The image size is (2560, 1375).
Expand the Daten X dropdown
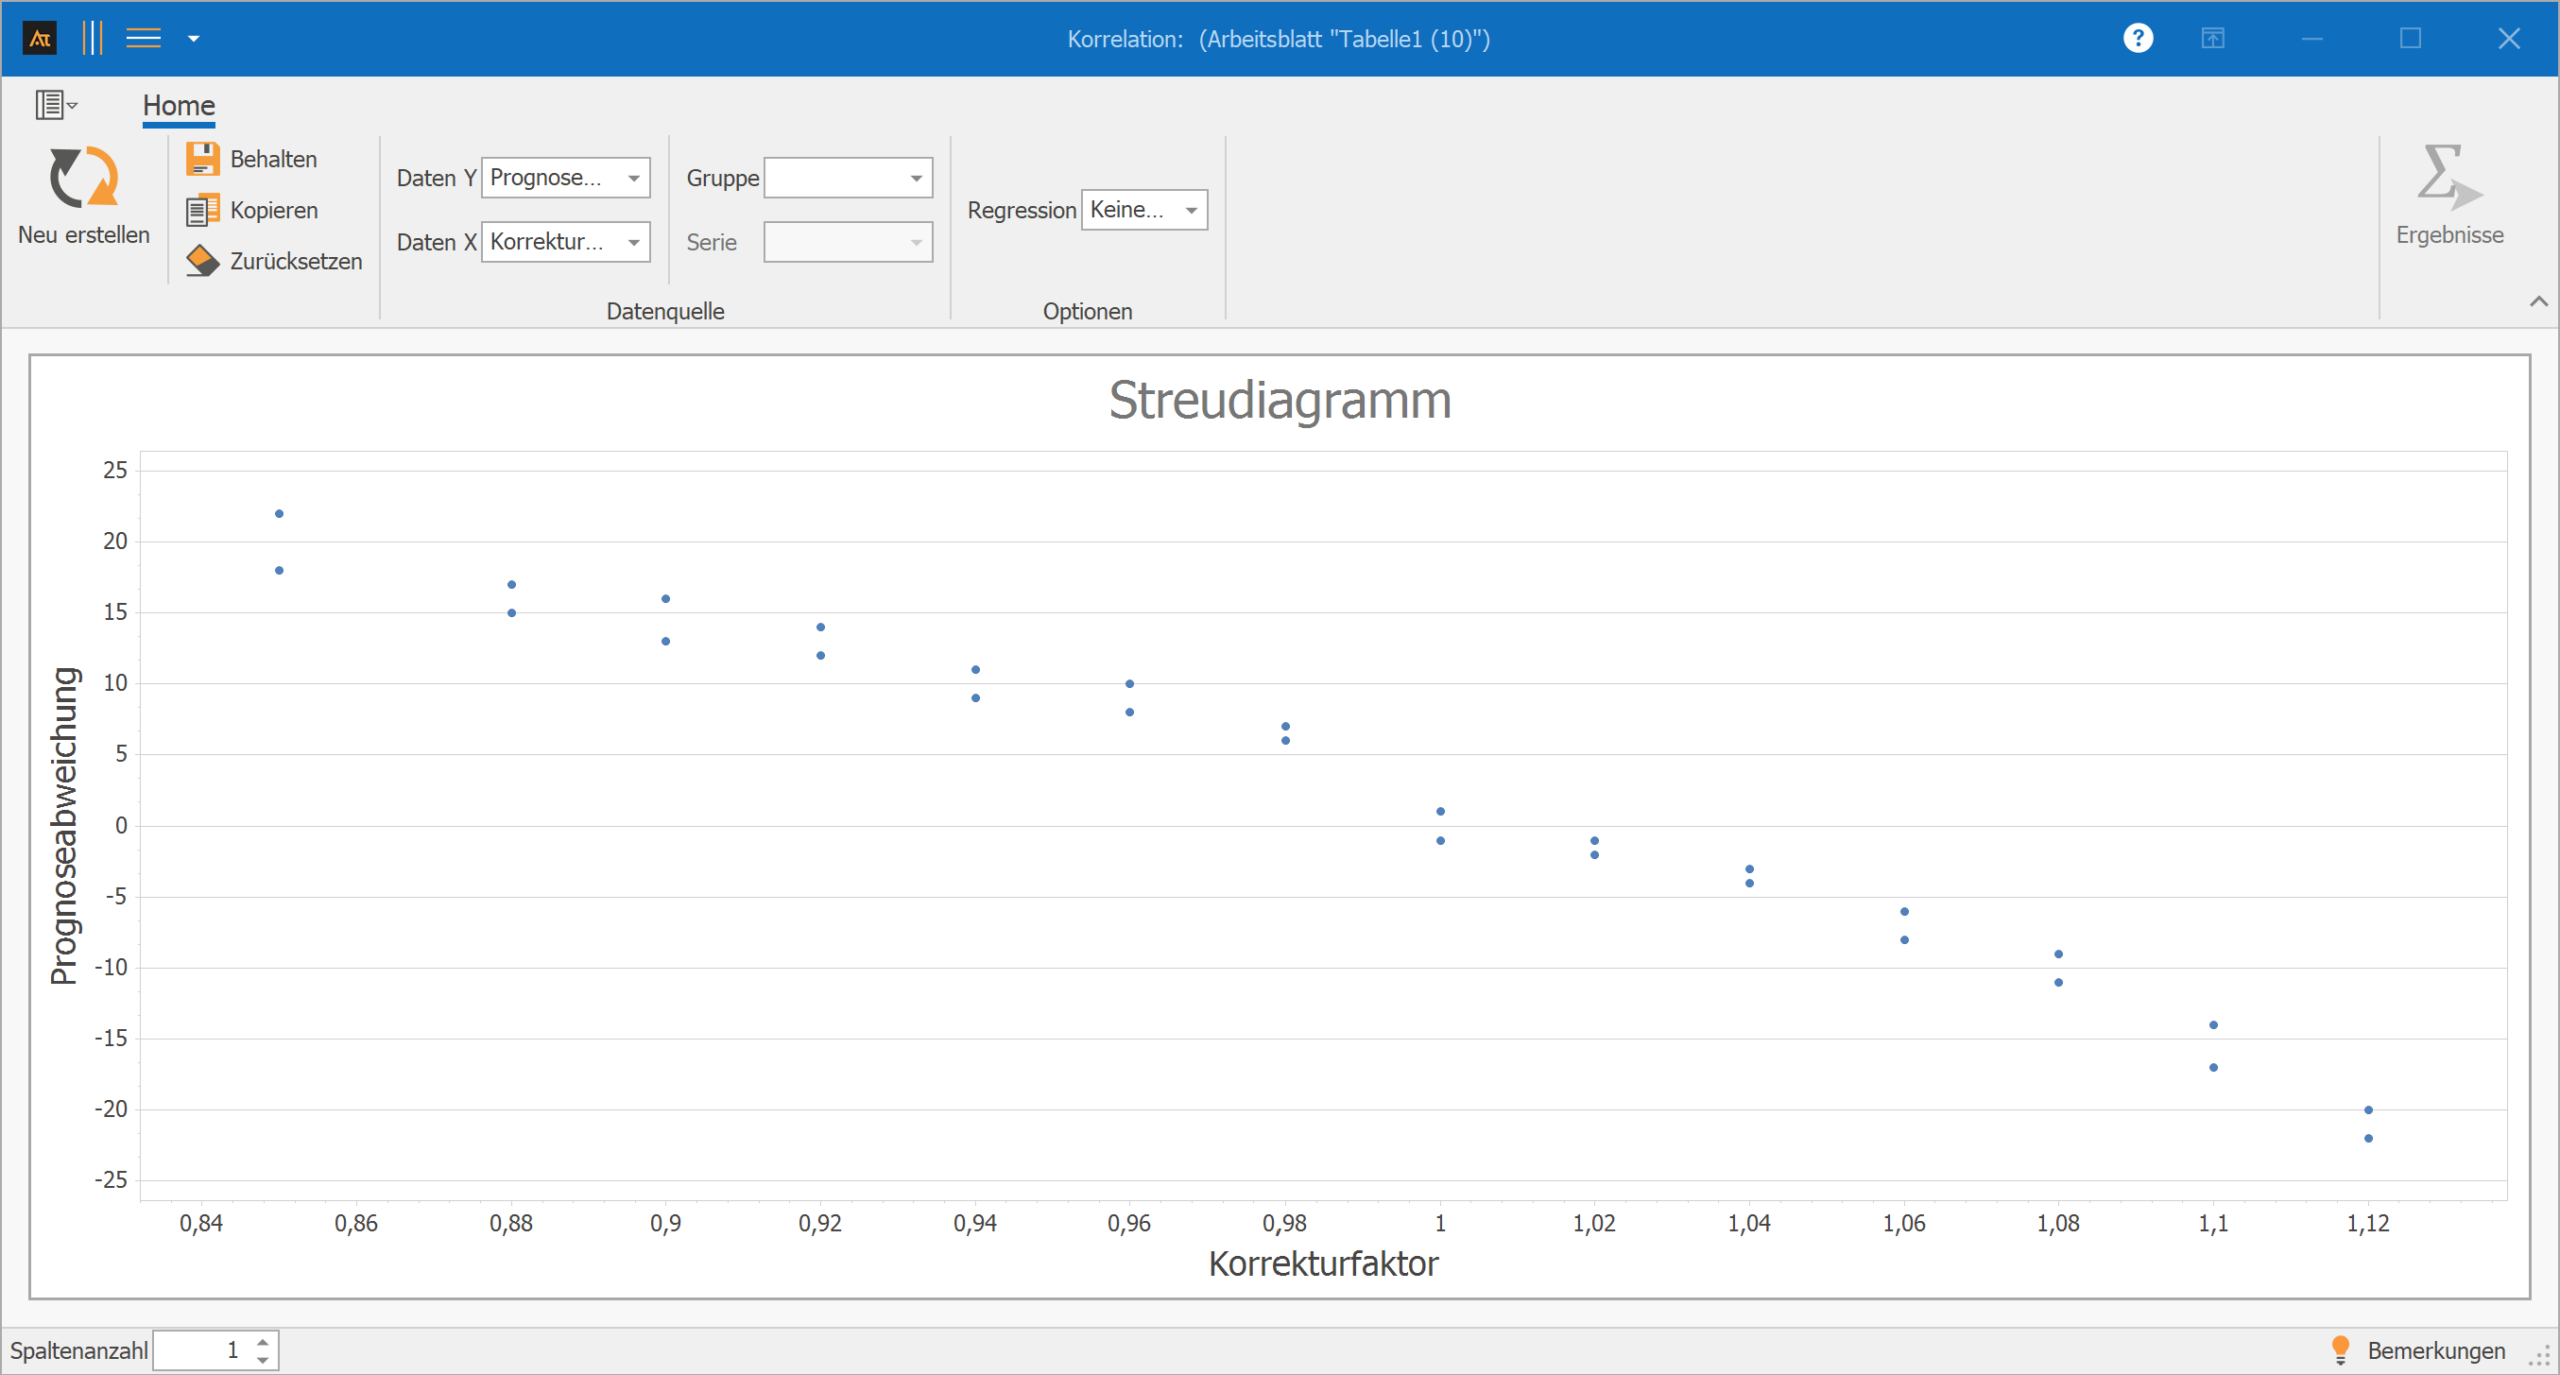click(633, 242)
